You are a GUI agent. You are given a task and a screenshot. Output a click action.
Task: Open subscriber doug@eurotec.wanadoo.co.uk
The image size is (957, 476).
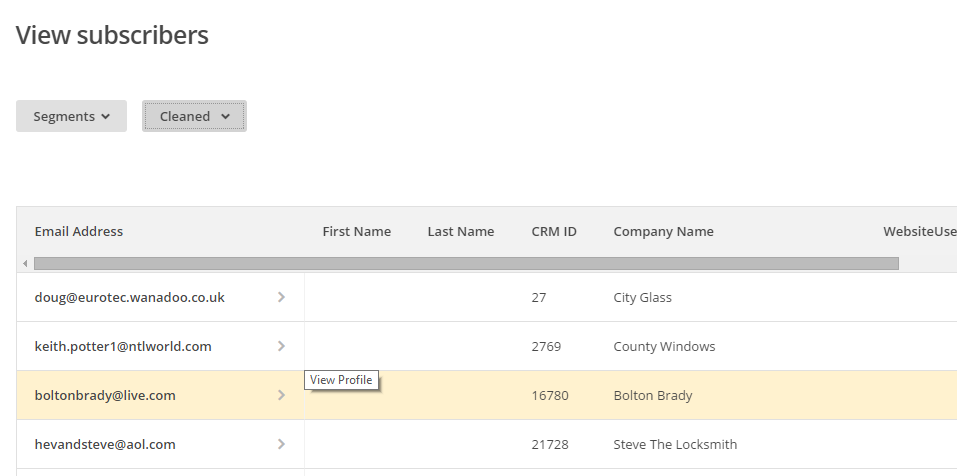pyautogui.click(x=129, y=297)
